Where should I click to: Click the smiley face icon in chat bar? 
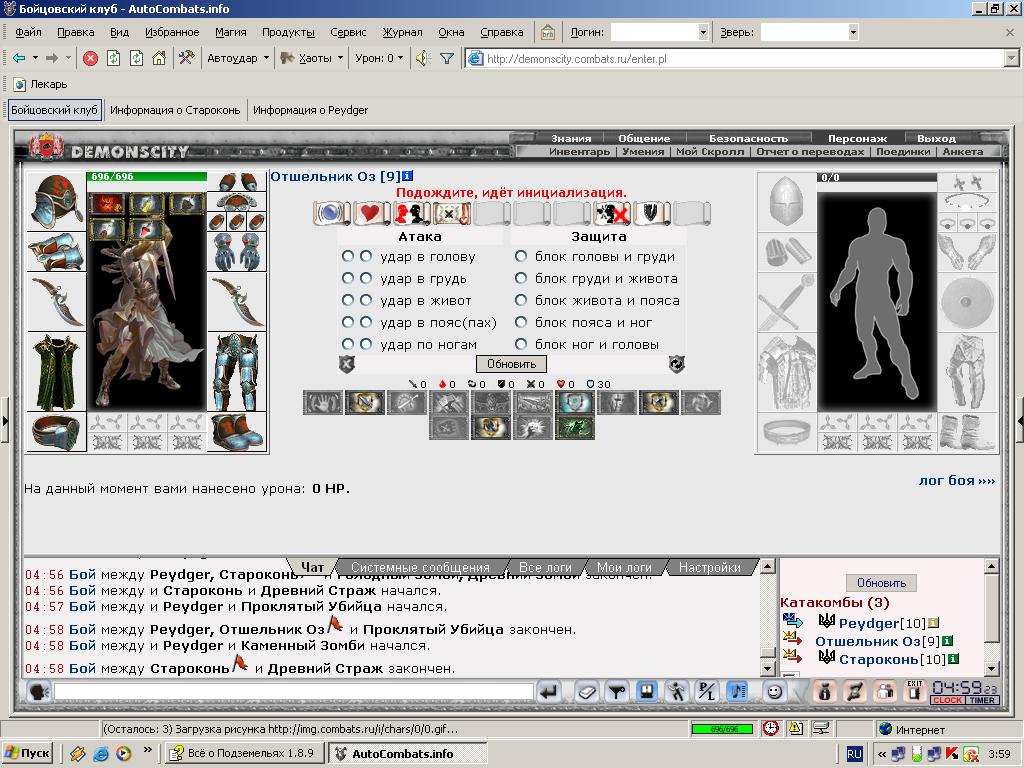tap(775, 692)
